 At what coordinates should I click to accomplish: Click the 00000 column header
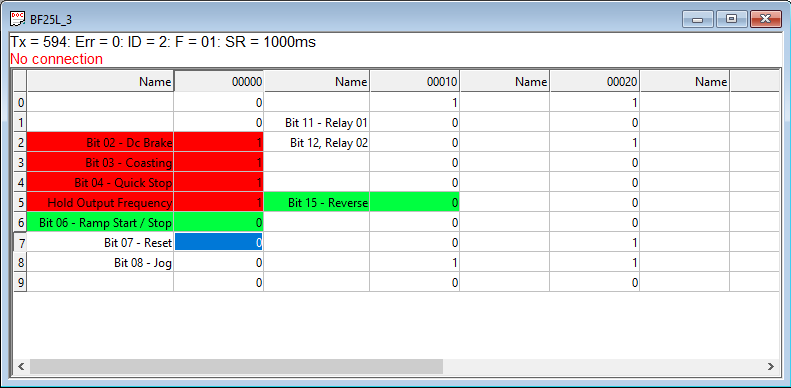tap(218, 82)
